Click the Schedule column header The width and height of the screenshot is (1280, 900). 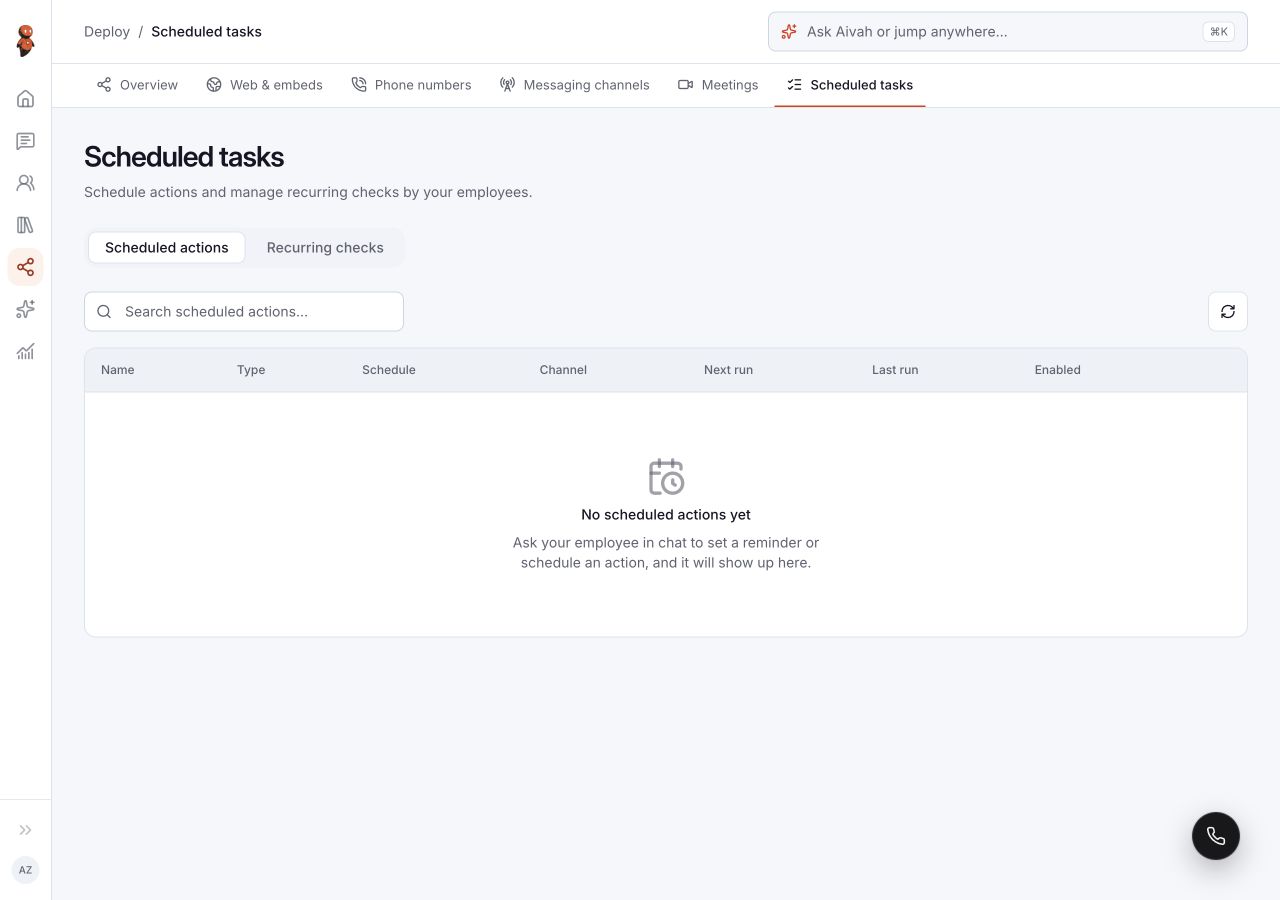[x=389, y=370]
